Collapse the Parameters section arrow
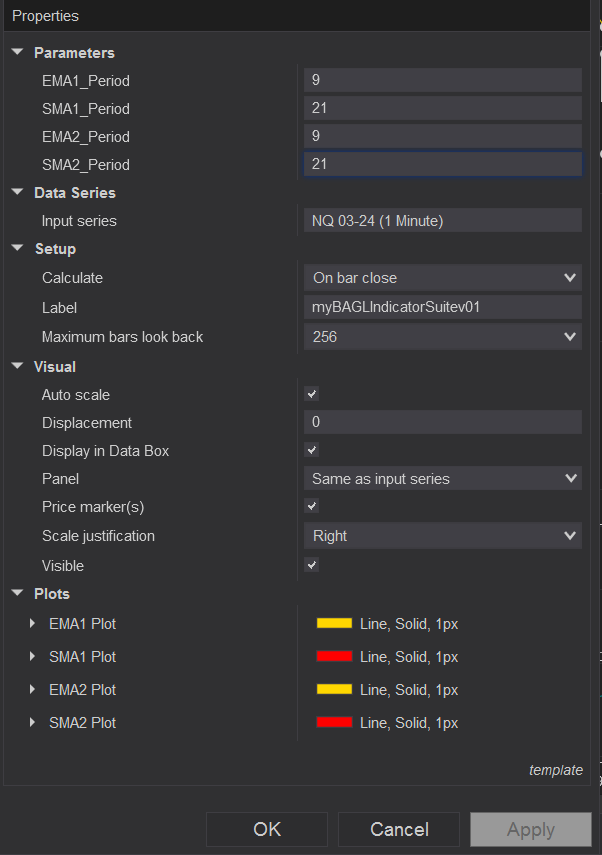 (x=17, y=53)
